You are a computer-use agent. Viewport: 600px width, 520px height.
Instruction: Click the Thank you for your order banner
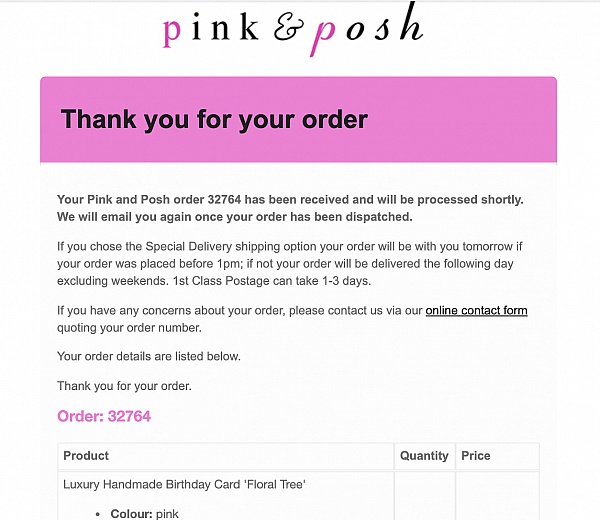pos(298,119)
